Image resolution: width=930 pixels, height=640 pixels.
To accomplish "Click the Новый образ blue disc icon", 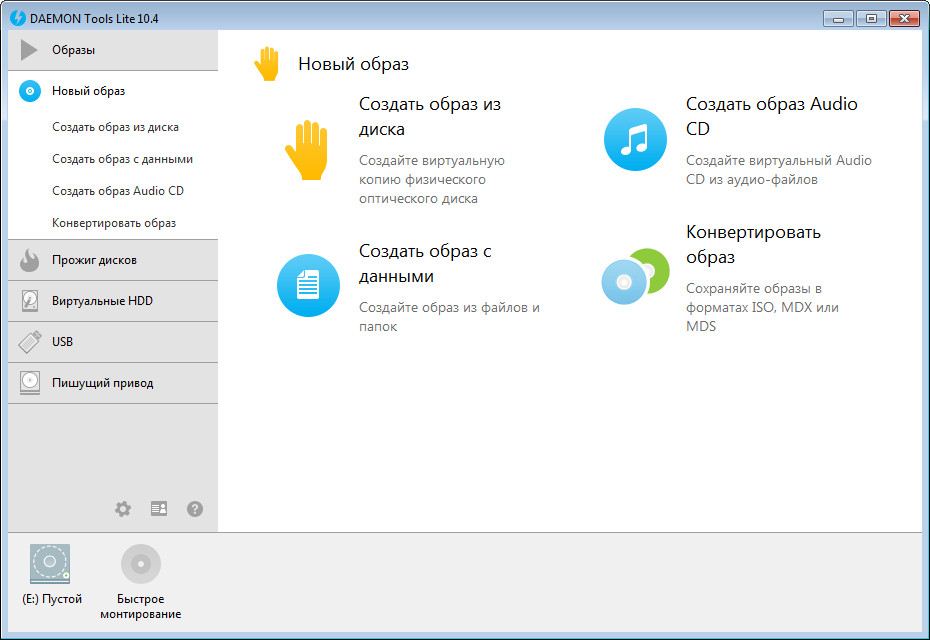I will [30, 91].
